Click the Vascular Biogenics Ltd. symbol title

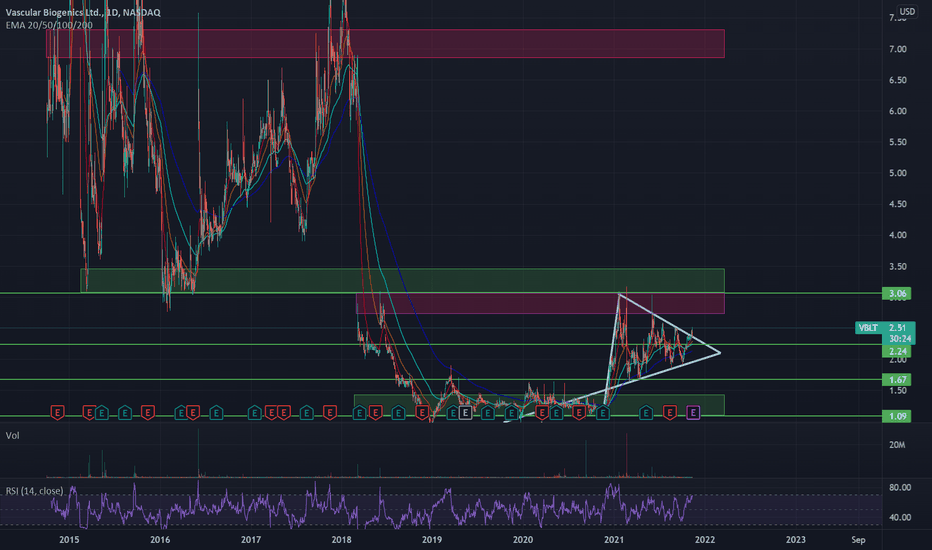pos(83,12)
